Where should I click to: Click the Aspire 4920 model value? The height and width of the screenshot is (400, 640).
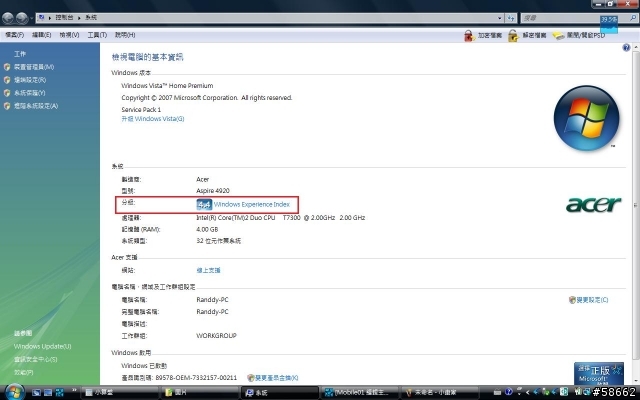tap(213, 191)
